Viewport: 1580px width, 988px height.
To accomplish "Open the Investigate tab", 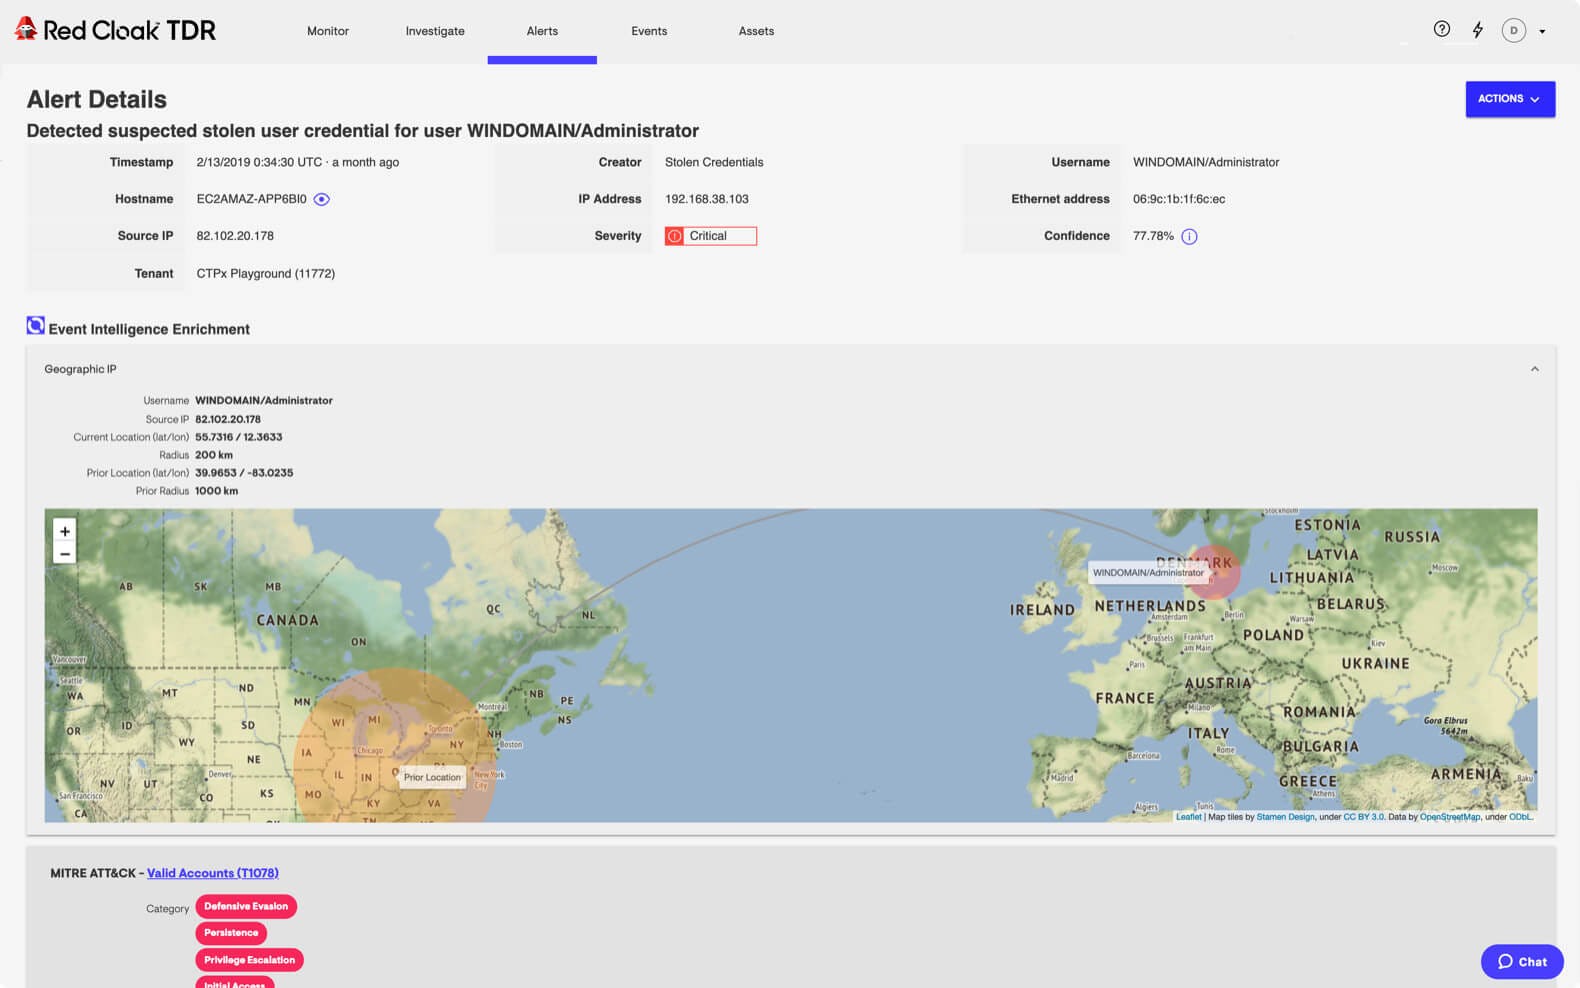I will 435,31.
